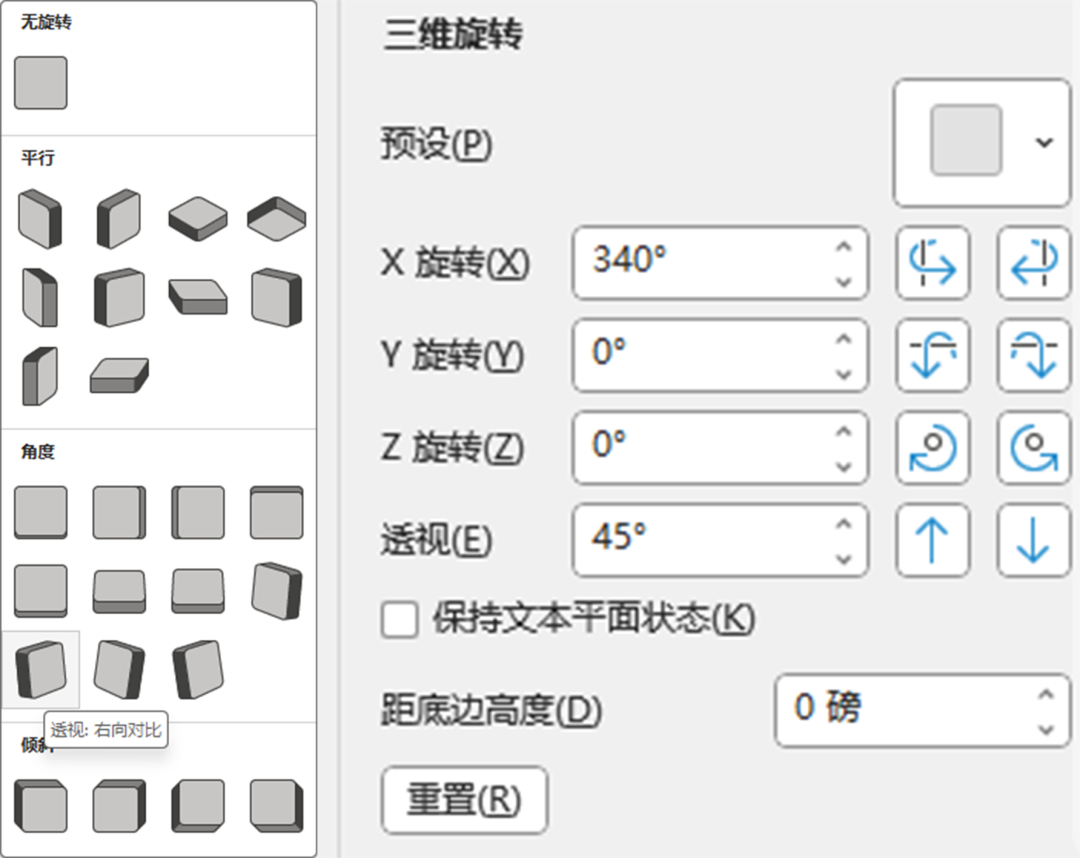Click Y 旋转 field showing 0°
The width and height of the screenshot is (1080, 858).
720,355
